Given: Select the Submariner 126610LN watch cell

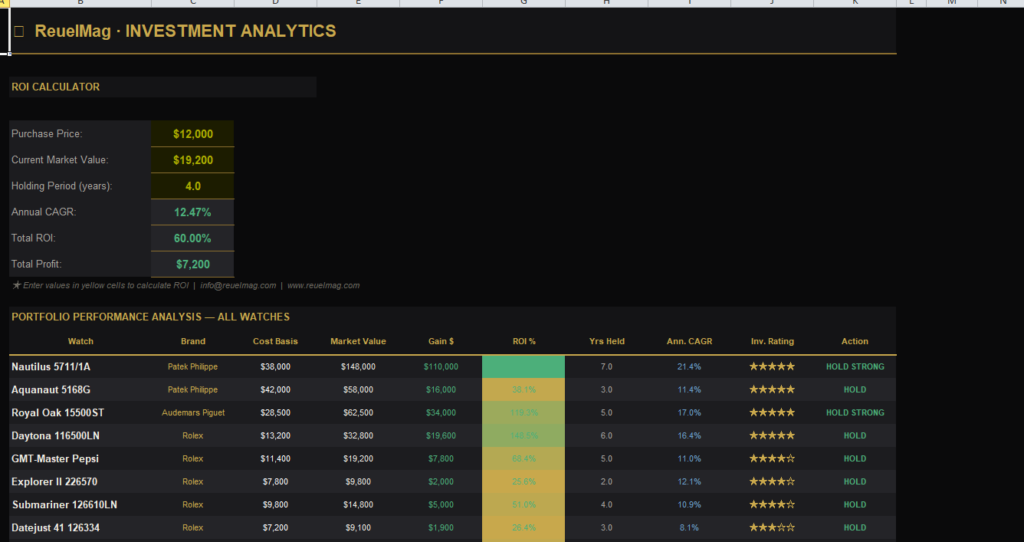Looking at the screenshot, I should (80, 505).
